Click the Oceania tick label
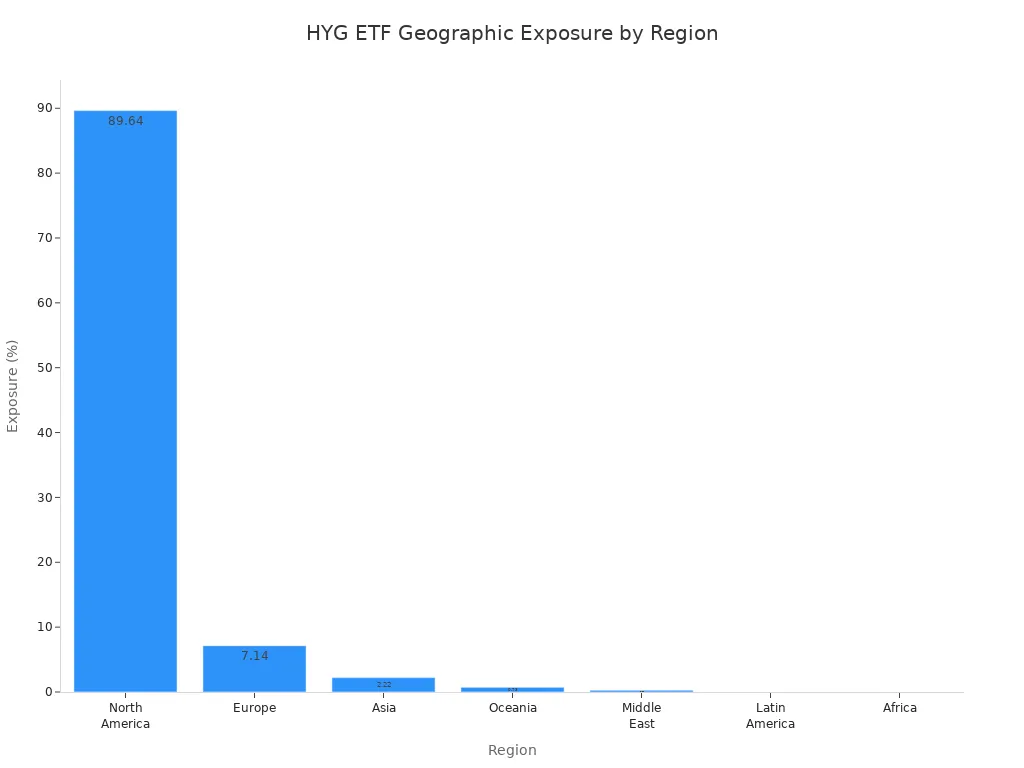Viewport: 1024px width, 768px height. [x=513, y=707]
